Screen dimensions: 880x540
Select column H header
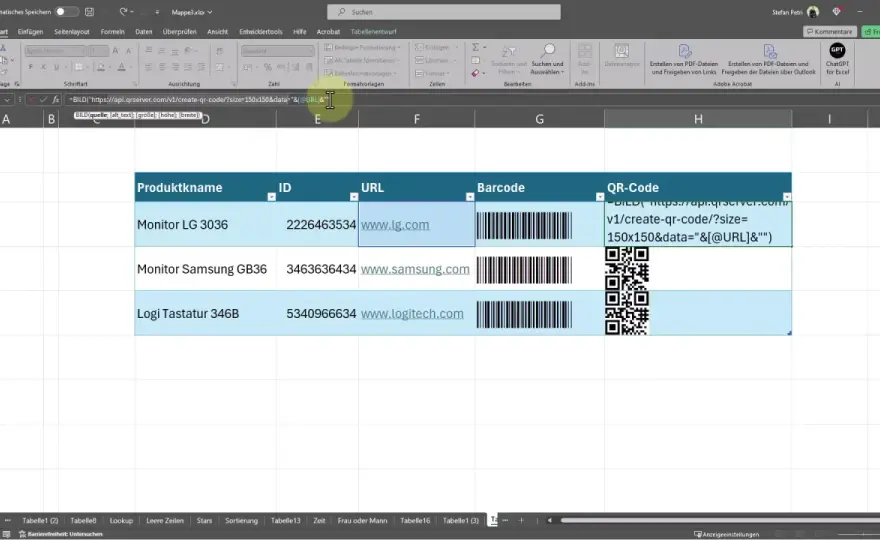tap(698, 118)
